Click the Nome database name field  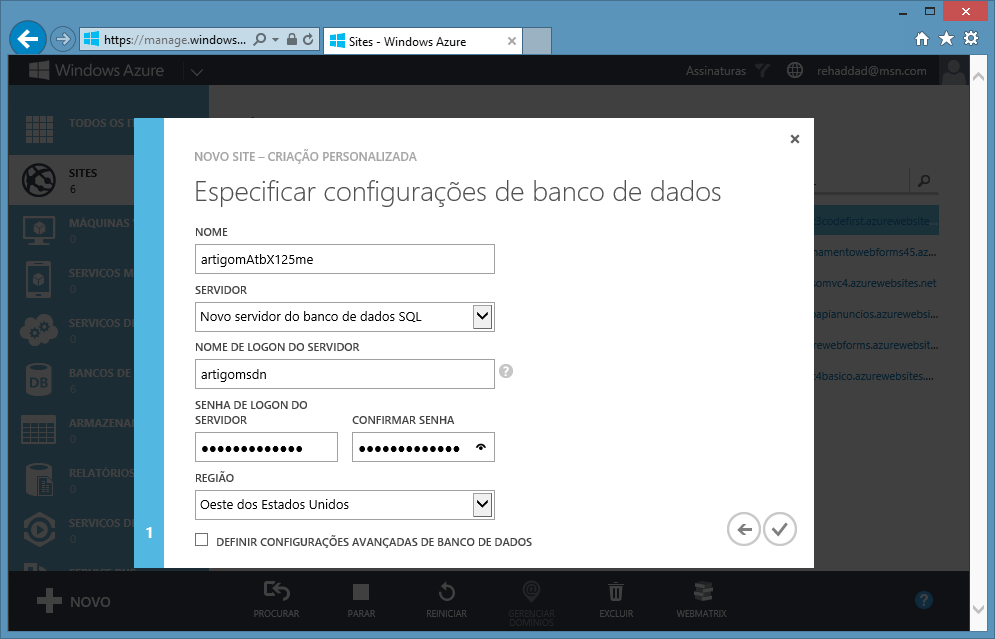345,259
